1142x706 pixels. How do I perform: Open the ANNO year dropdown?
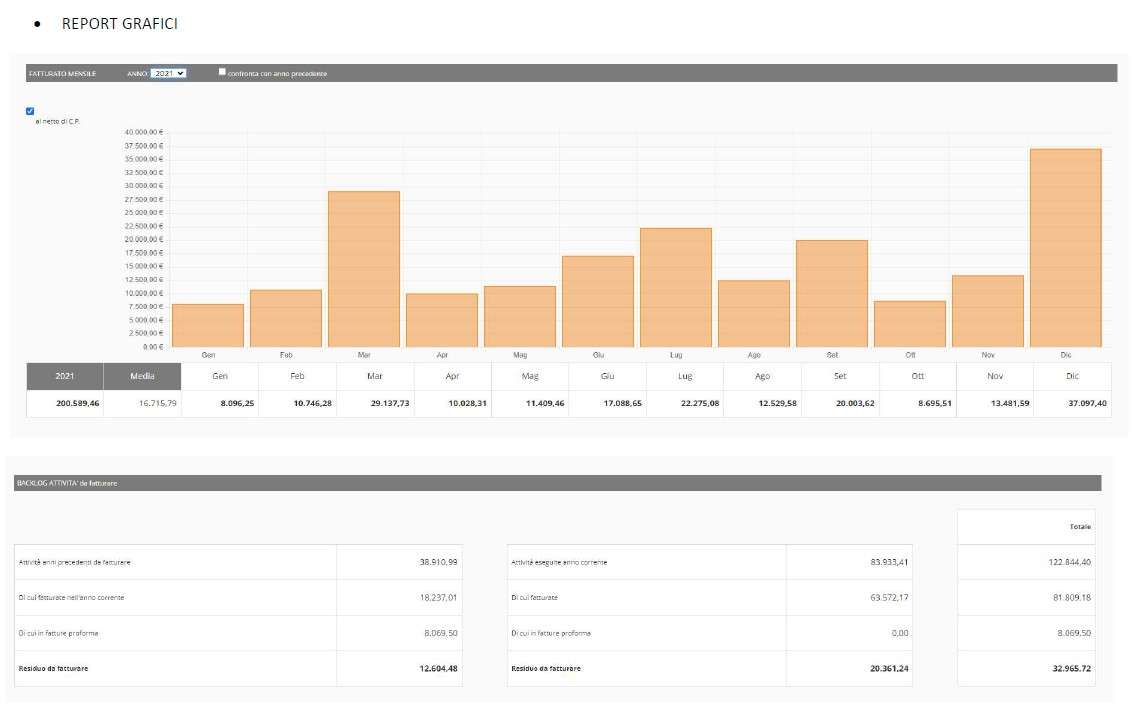(168, 74)
